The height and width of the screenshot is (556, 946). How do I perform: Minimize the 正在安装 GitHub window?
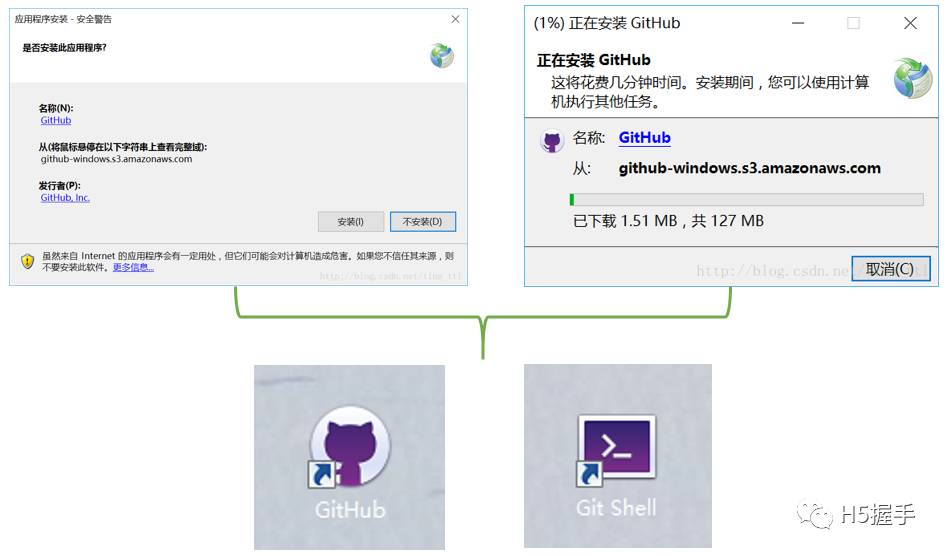[x=798, y=24]
